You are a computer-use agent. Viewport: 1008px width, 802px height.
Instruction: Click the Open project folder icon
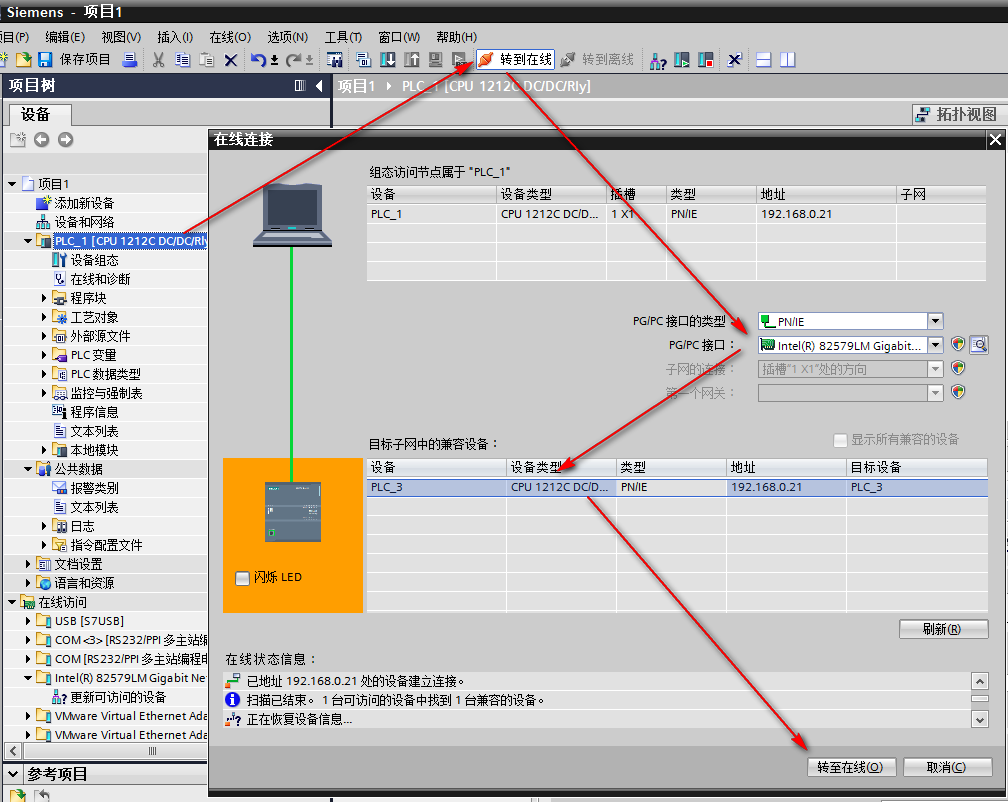(x=23, y=60)
